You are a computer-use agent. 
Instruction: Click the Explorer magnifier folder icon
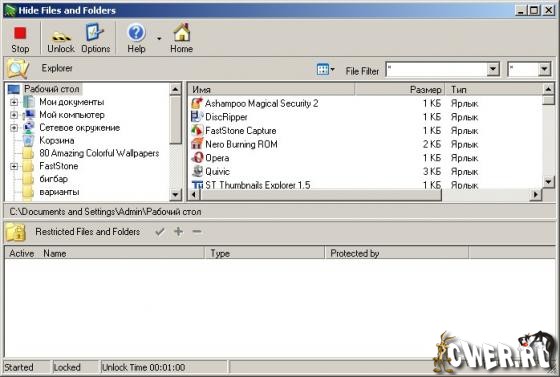pos(17,68)
